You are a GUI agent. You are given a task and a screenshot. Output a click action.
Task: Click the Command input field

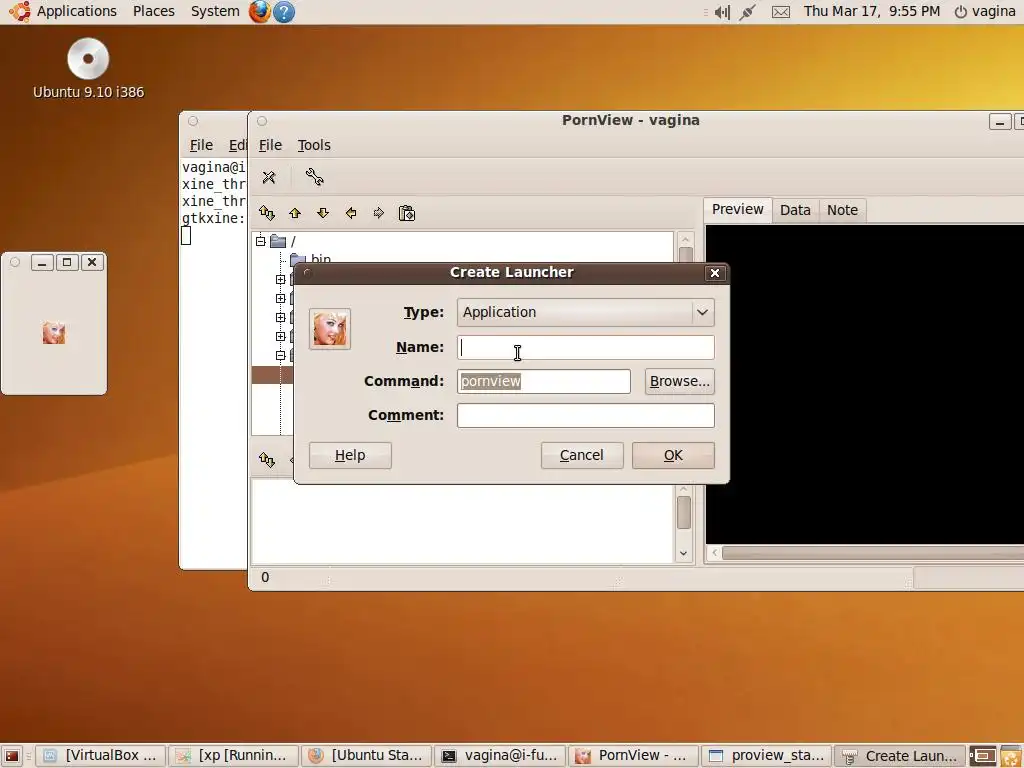544,381
